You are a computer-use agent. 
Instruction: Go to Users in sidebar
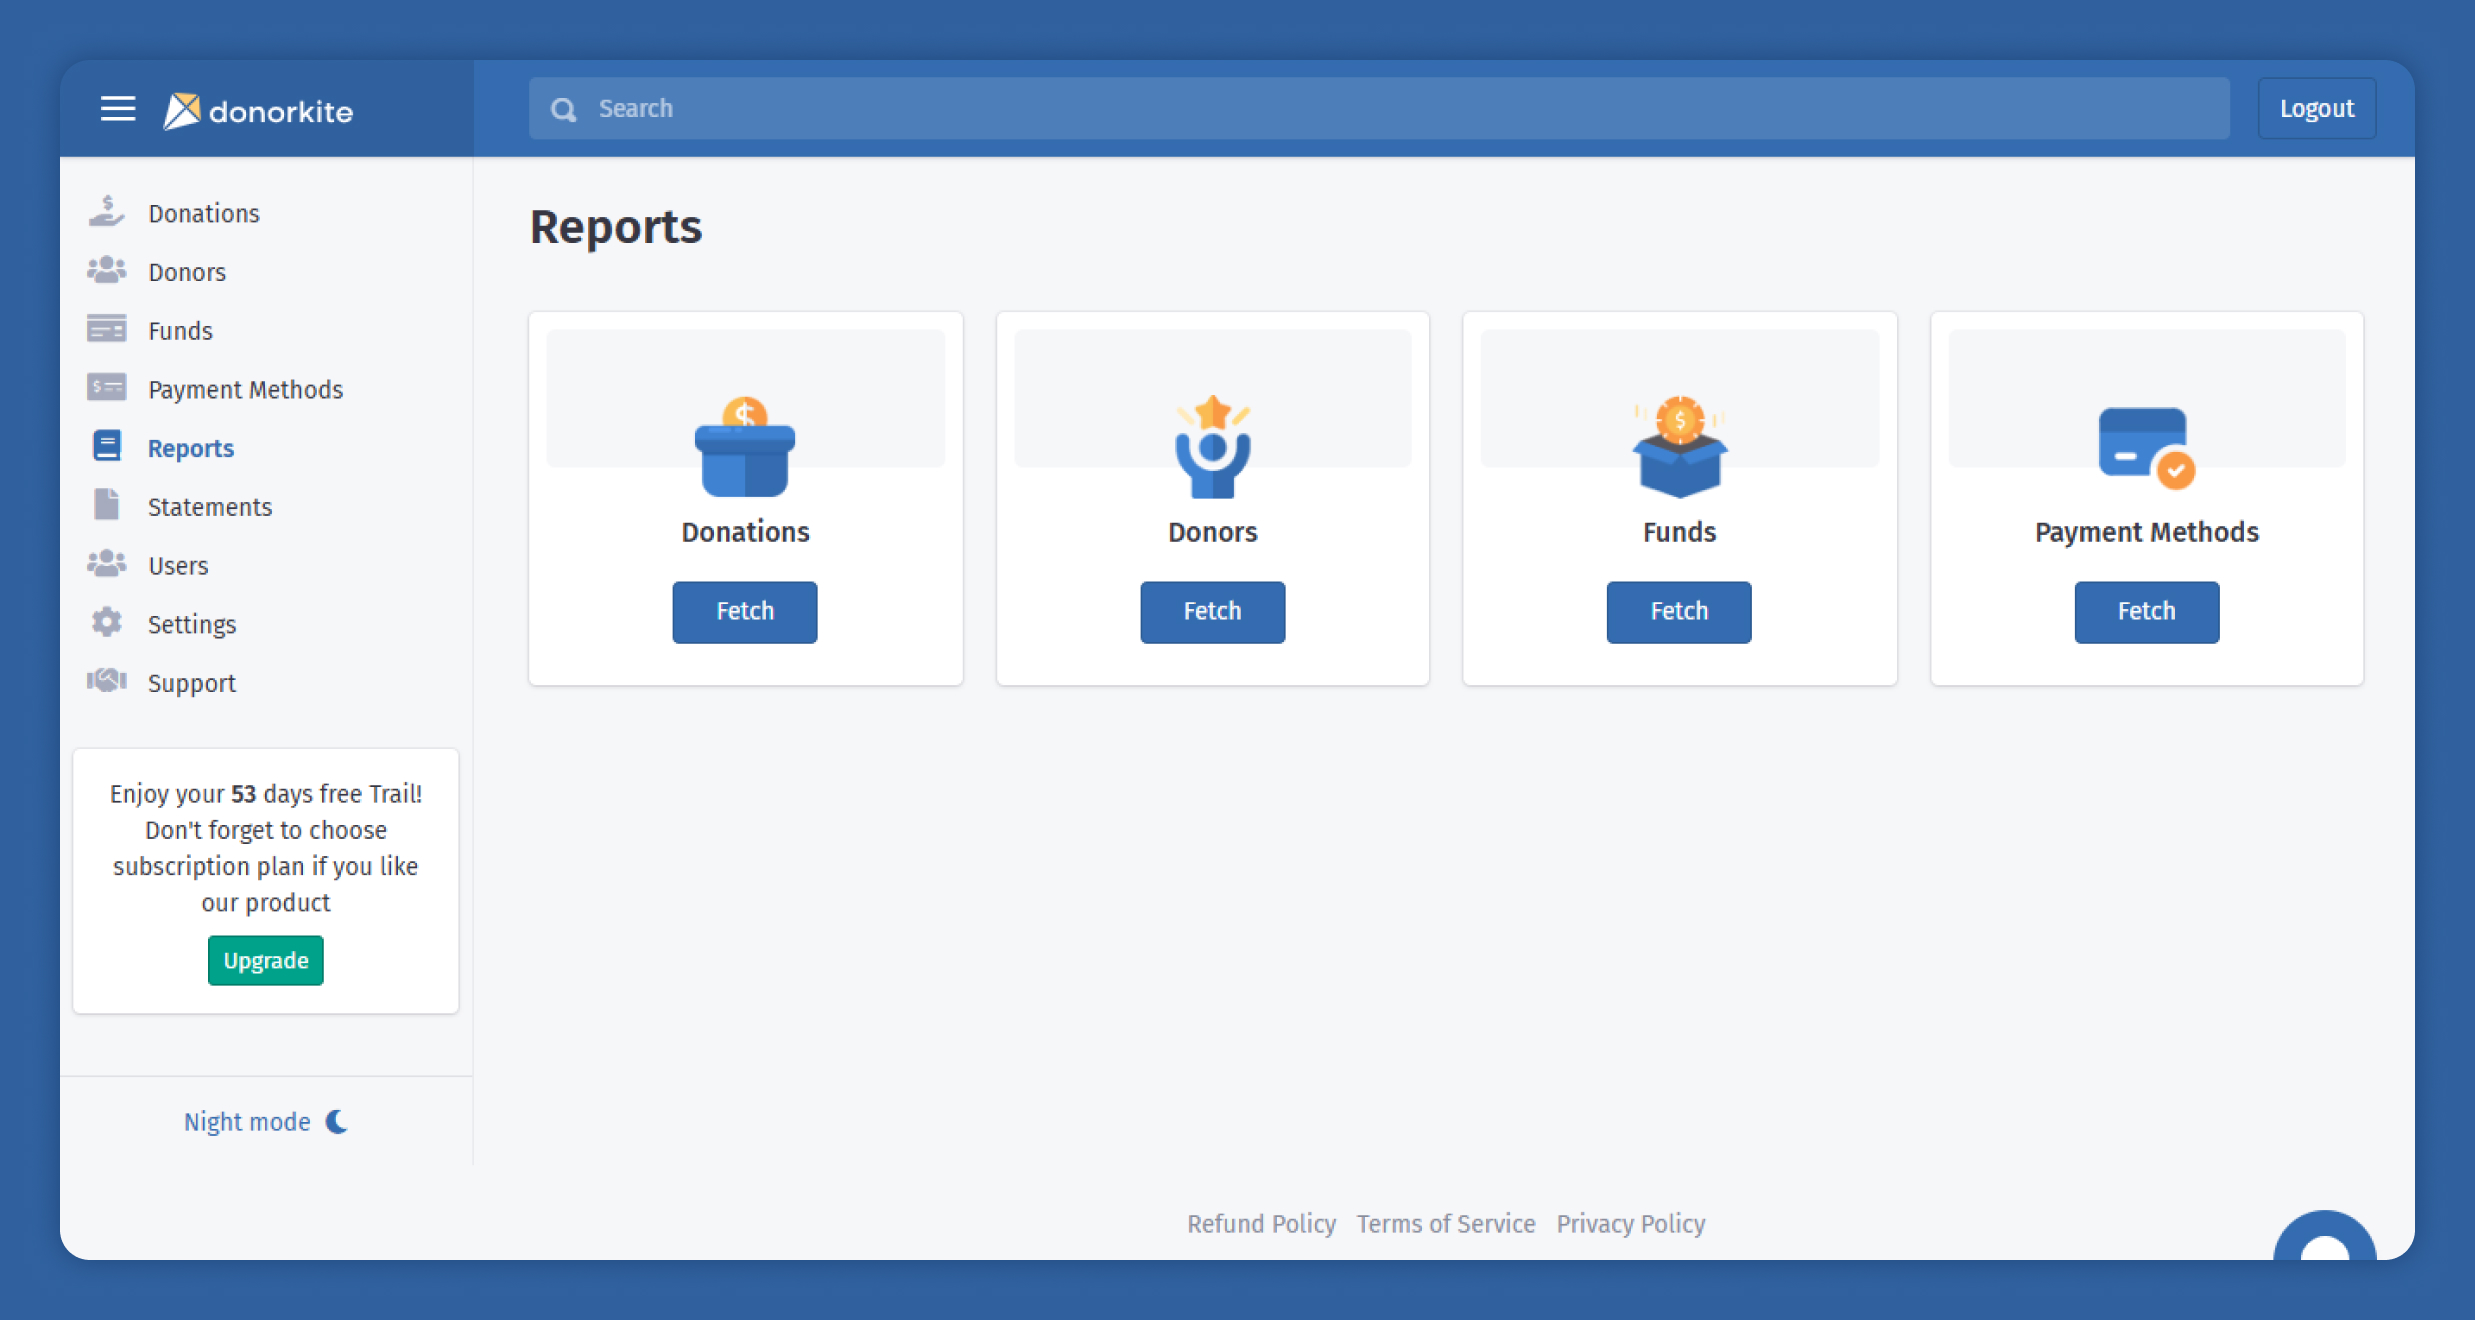click(178, 566)
